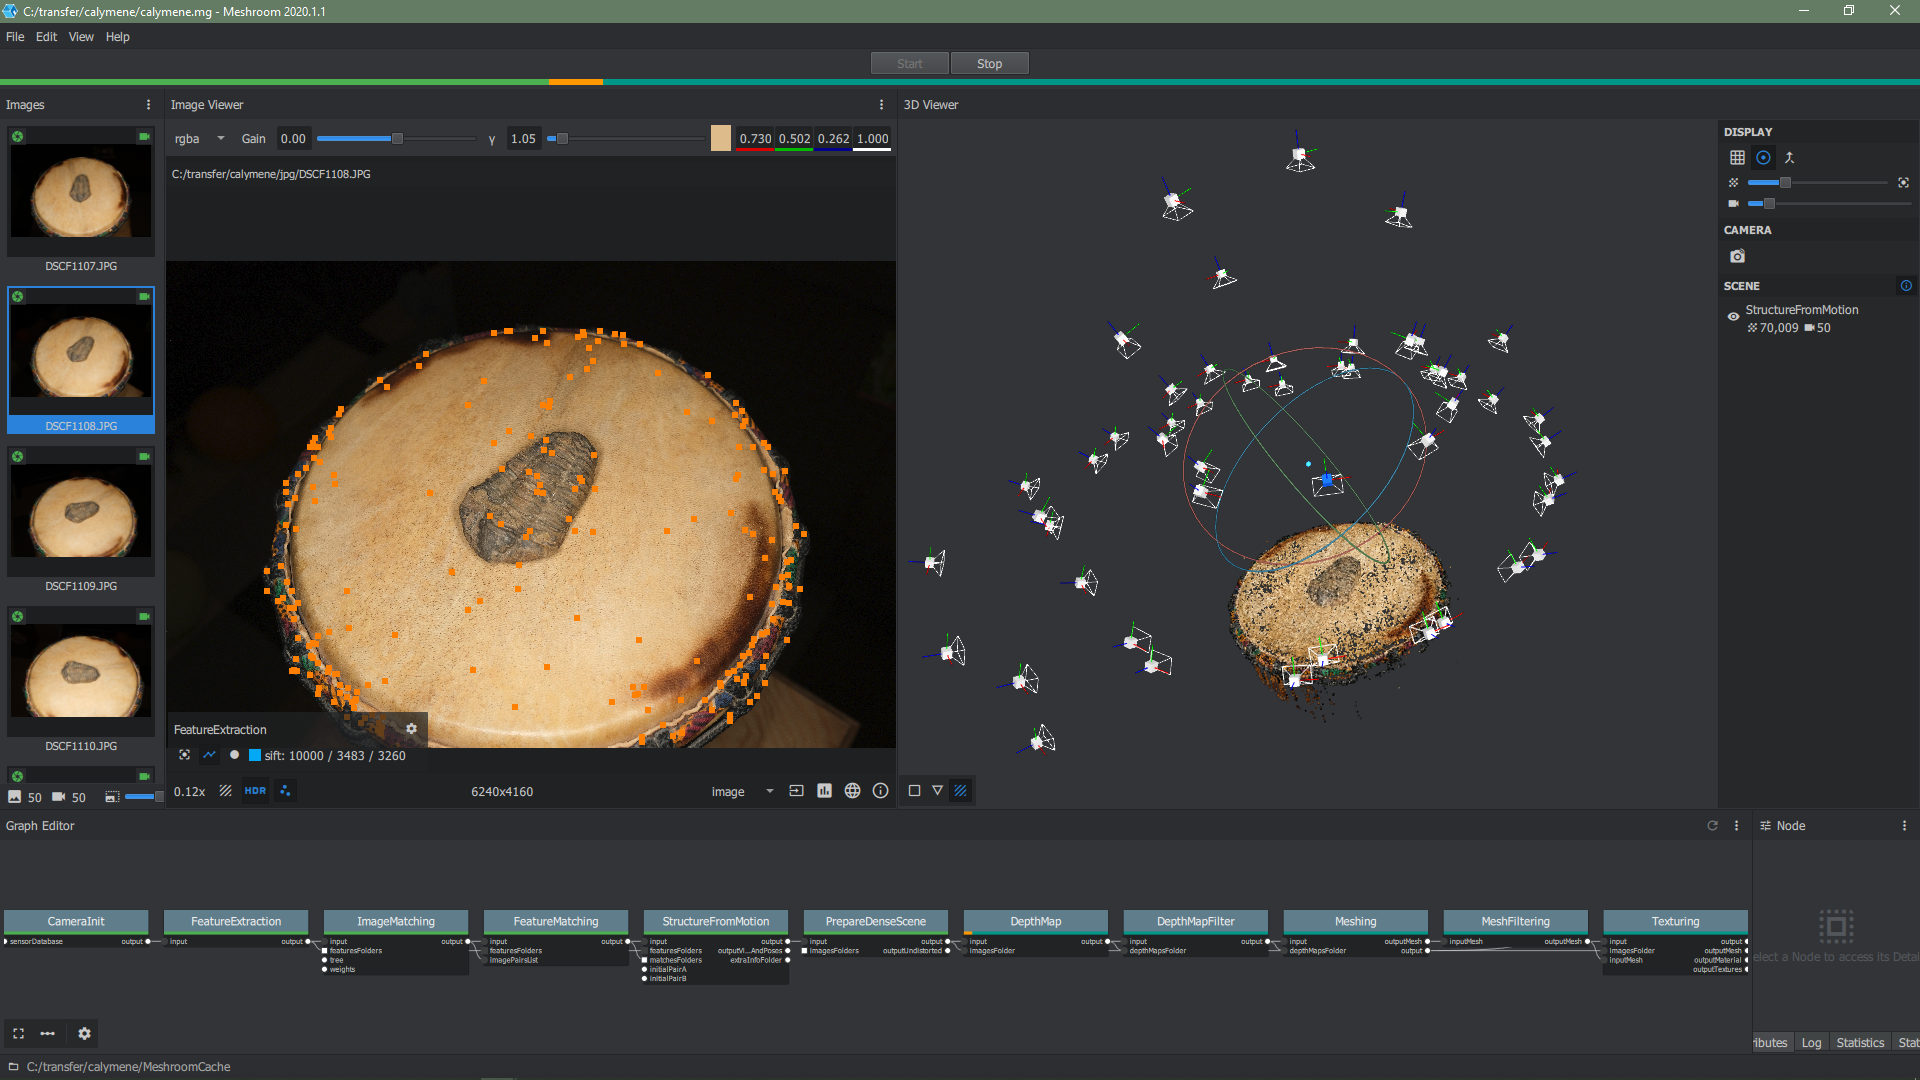Open the image output type dropdown
Viewport: 1920px width, 1080px height.
click(742, 791)
